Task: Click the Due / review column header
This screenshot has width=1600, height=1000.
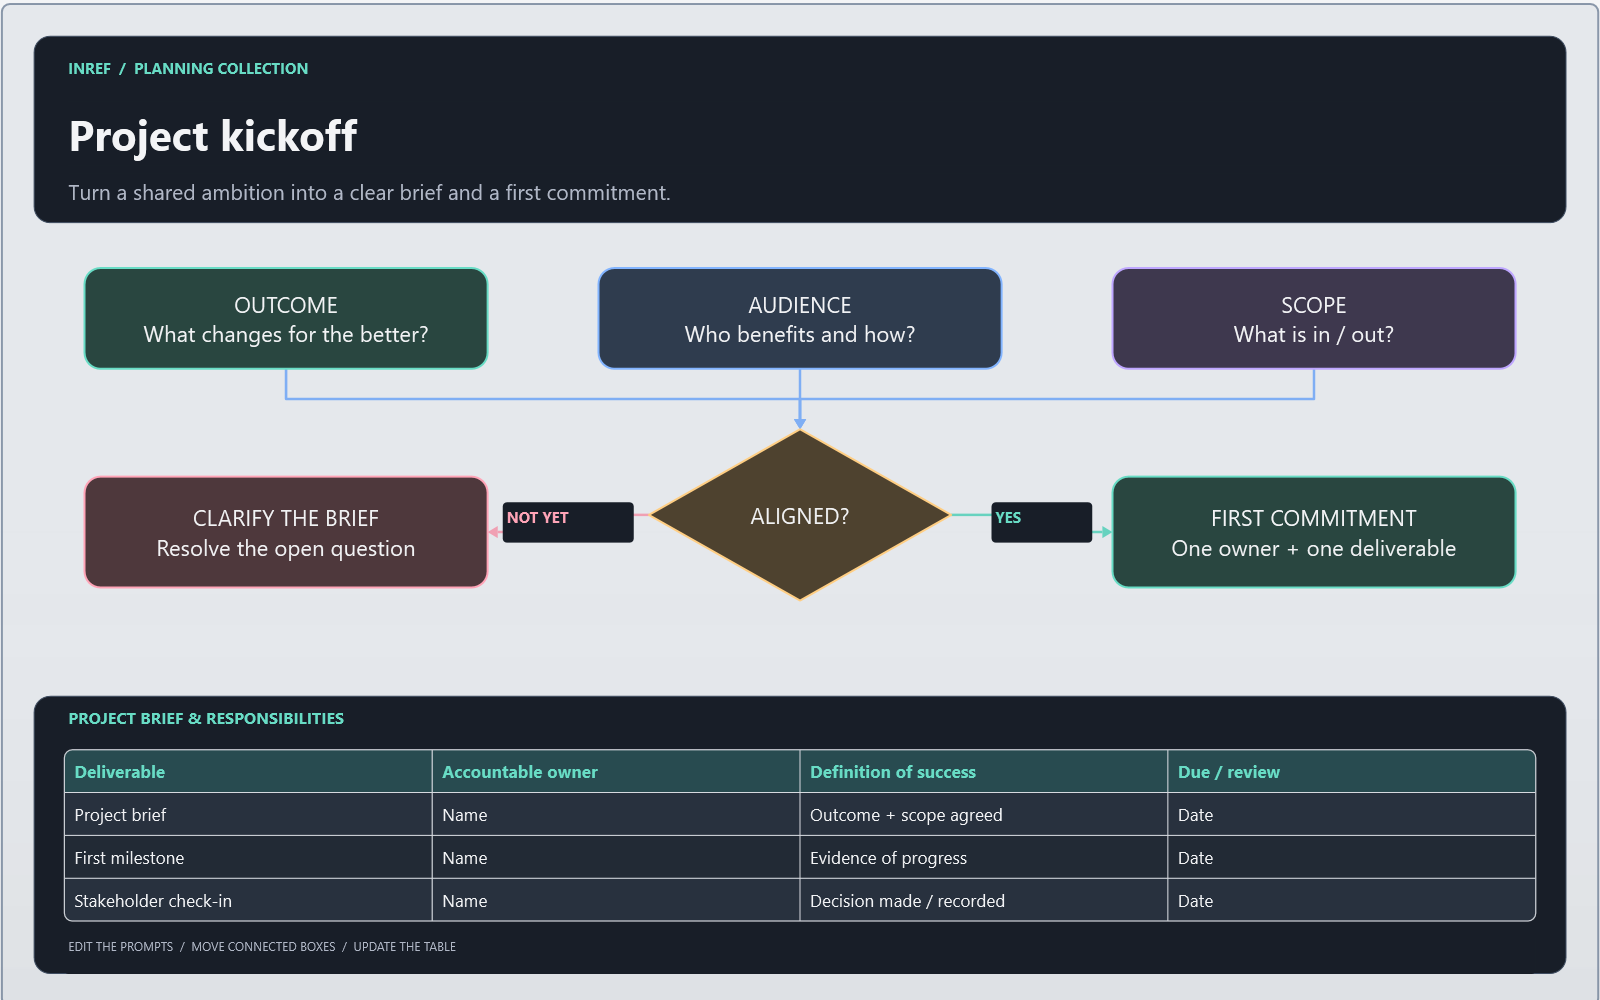Action: point(1352,772)
